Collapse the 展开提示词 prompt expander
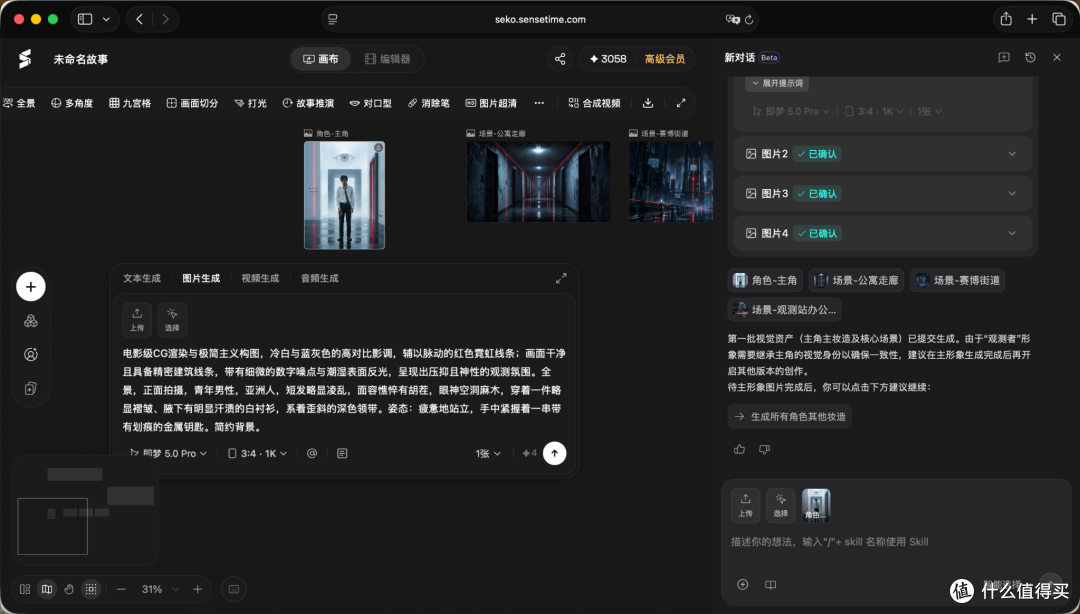The height and width of the screenshot is (614, 1080). [777, 83]
